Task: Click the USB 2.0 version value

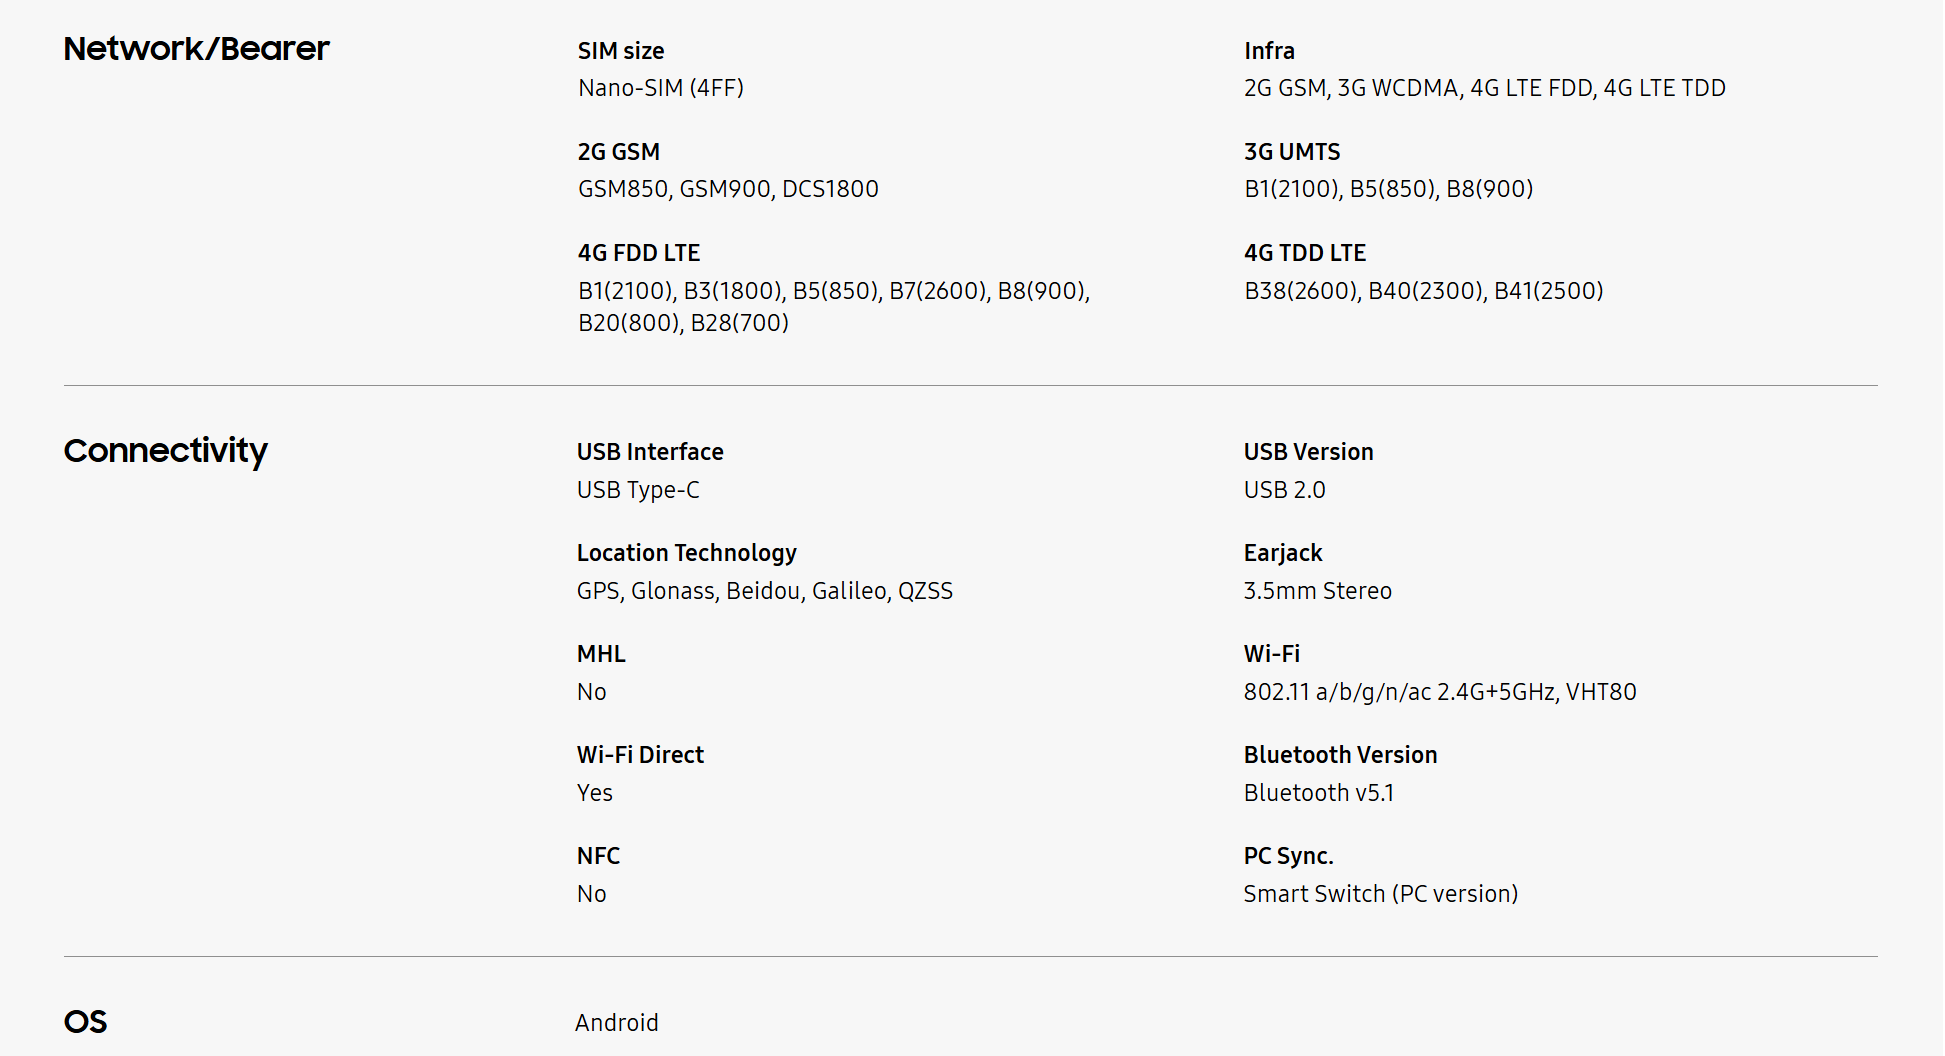Action: pyautogui.click(x=1284, y=490)
